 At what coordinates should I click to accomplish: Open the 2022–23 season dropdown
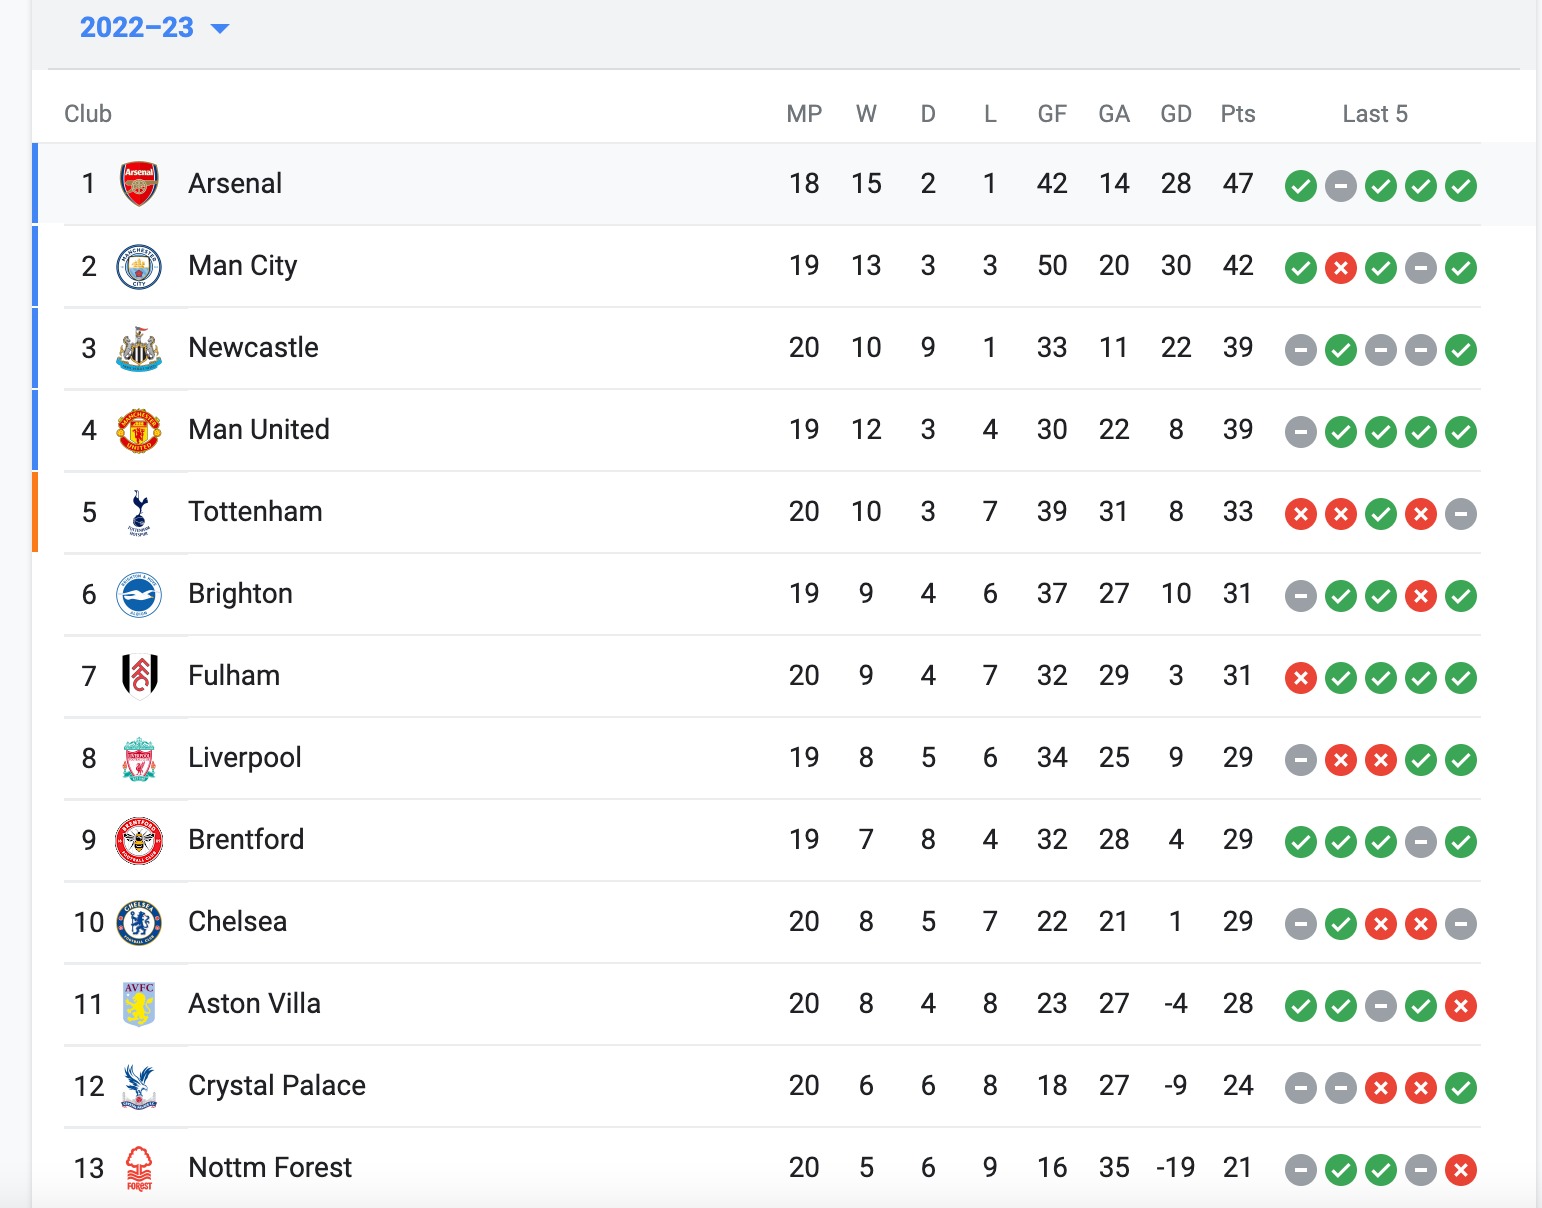pyautogui.click(x=154, y=28)
